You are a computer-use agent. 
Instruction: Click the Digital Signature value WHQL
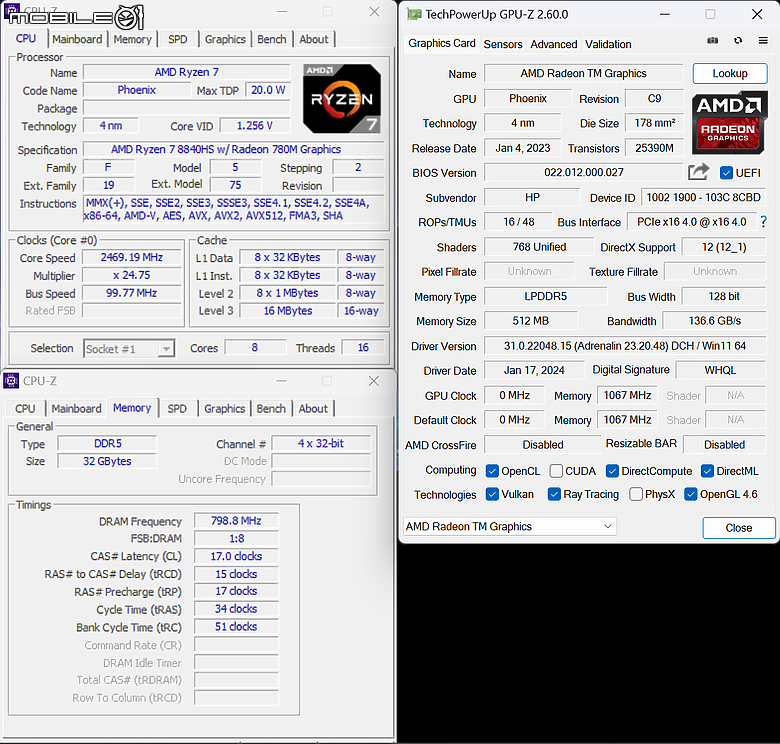pyautogui.click(x=720, y=370)
